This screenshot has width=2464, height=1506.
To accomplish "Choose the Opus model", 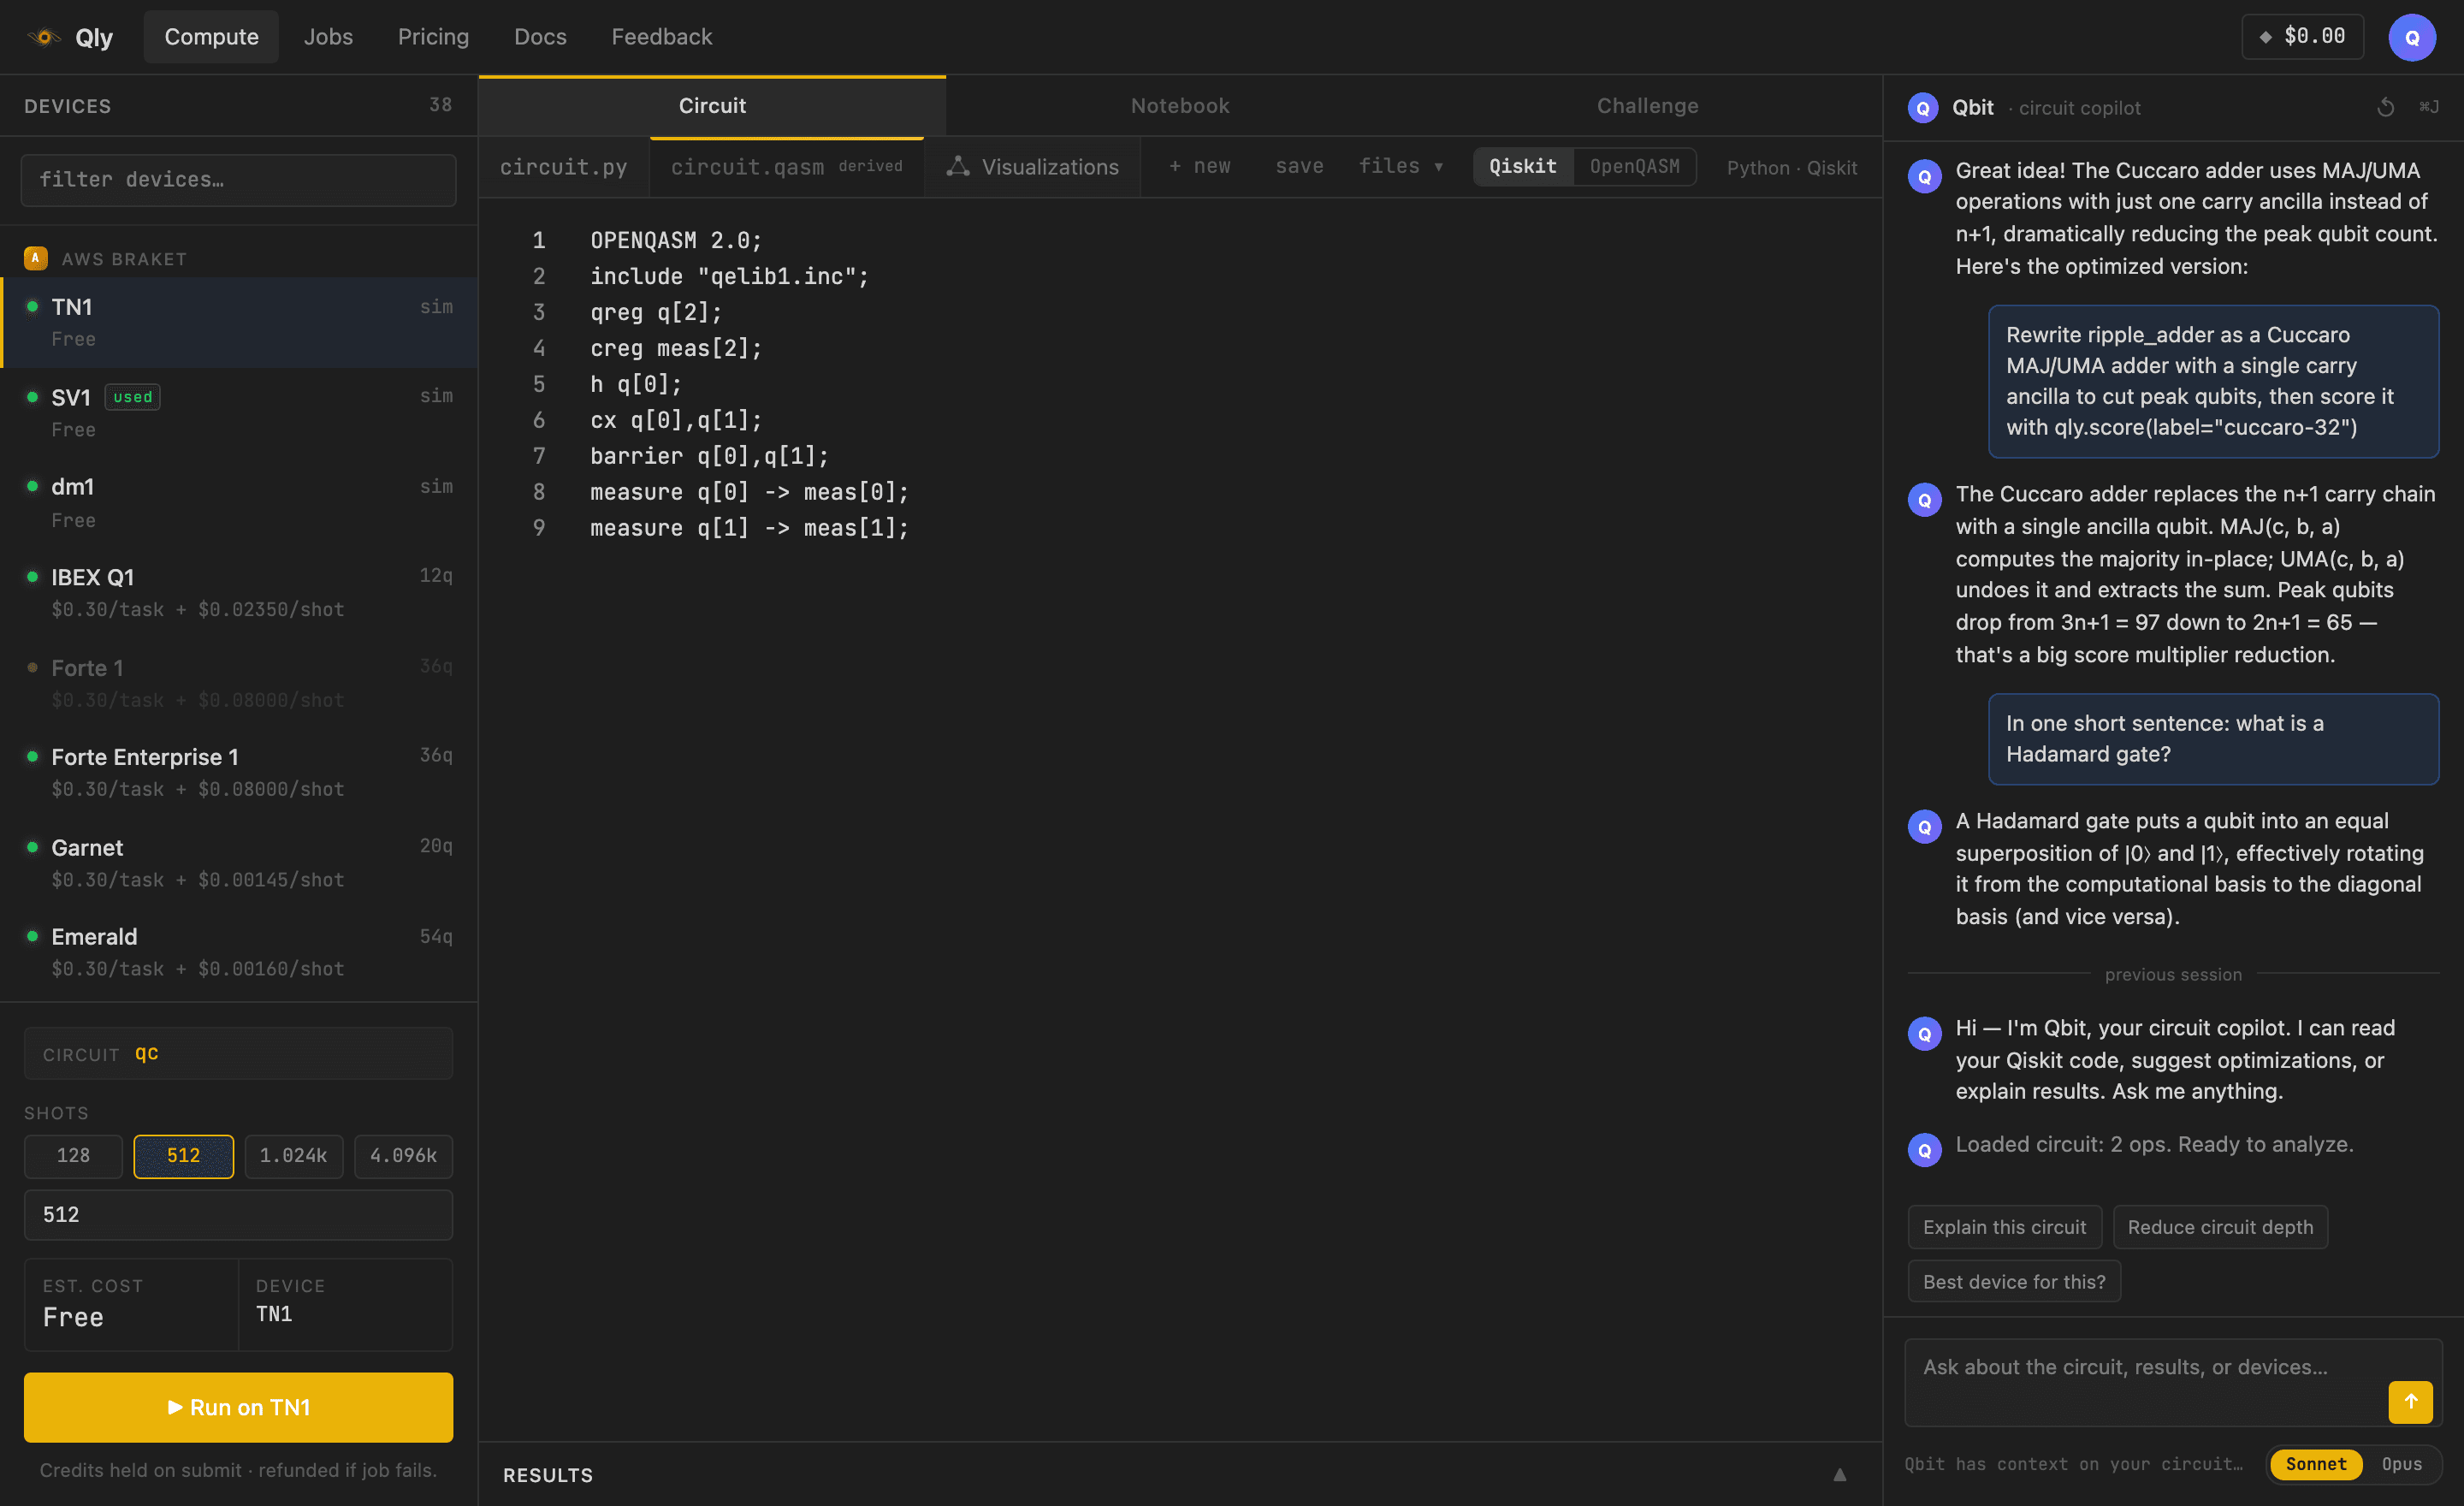I will (2402, 1464).
